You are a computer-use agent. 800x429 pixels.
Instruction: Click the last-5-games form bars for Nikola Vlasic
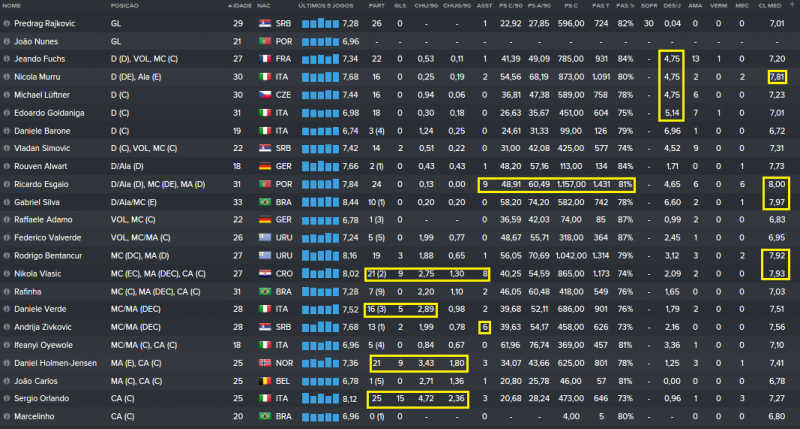pyautogui.click(x=320, y=273)
